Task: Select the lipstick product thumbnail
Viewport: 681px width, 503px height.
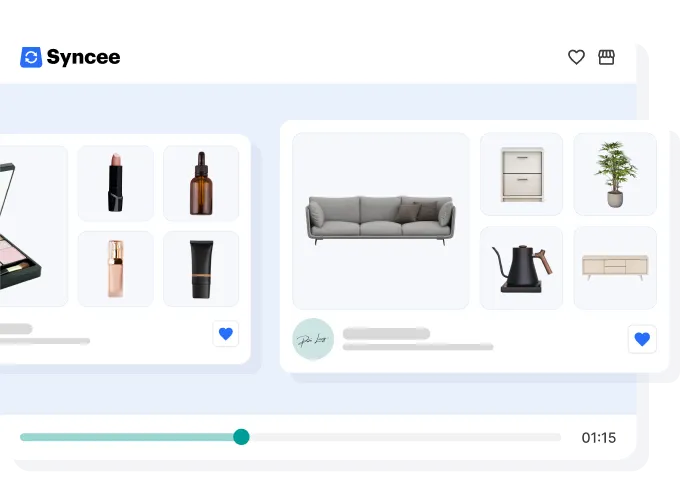Action: (116, 183)
